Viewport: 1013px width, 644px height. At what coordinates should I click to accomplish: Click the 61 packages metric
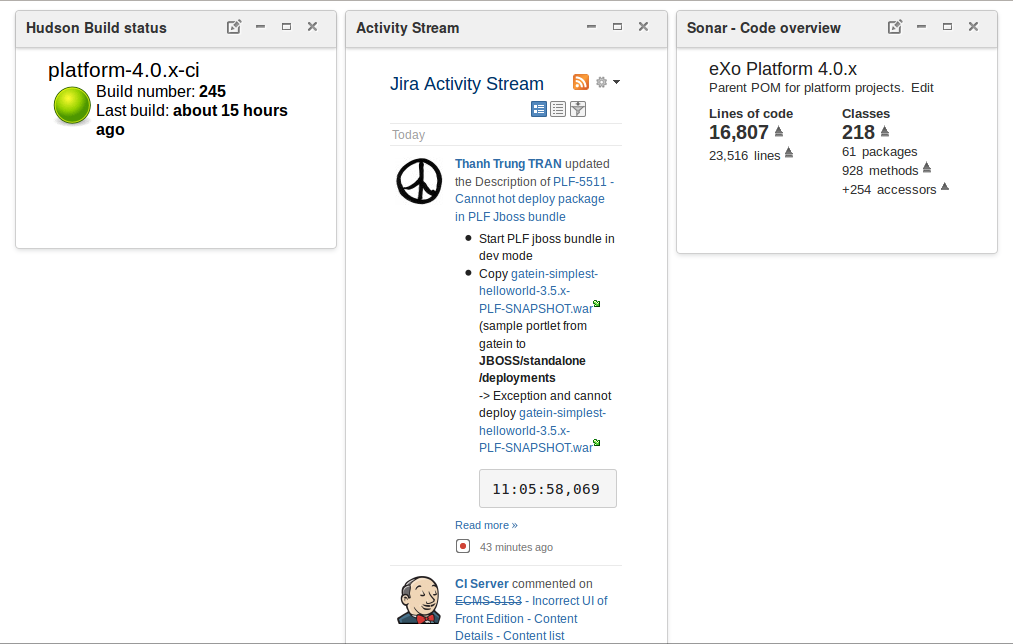coord(879,152)
